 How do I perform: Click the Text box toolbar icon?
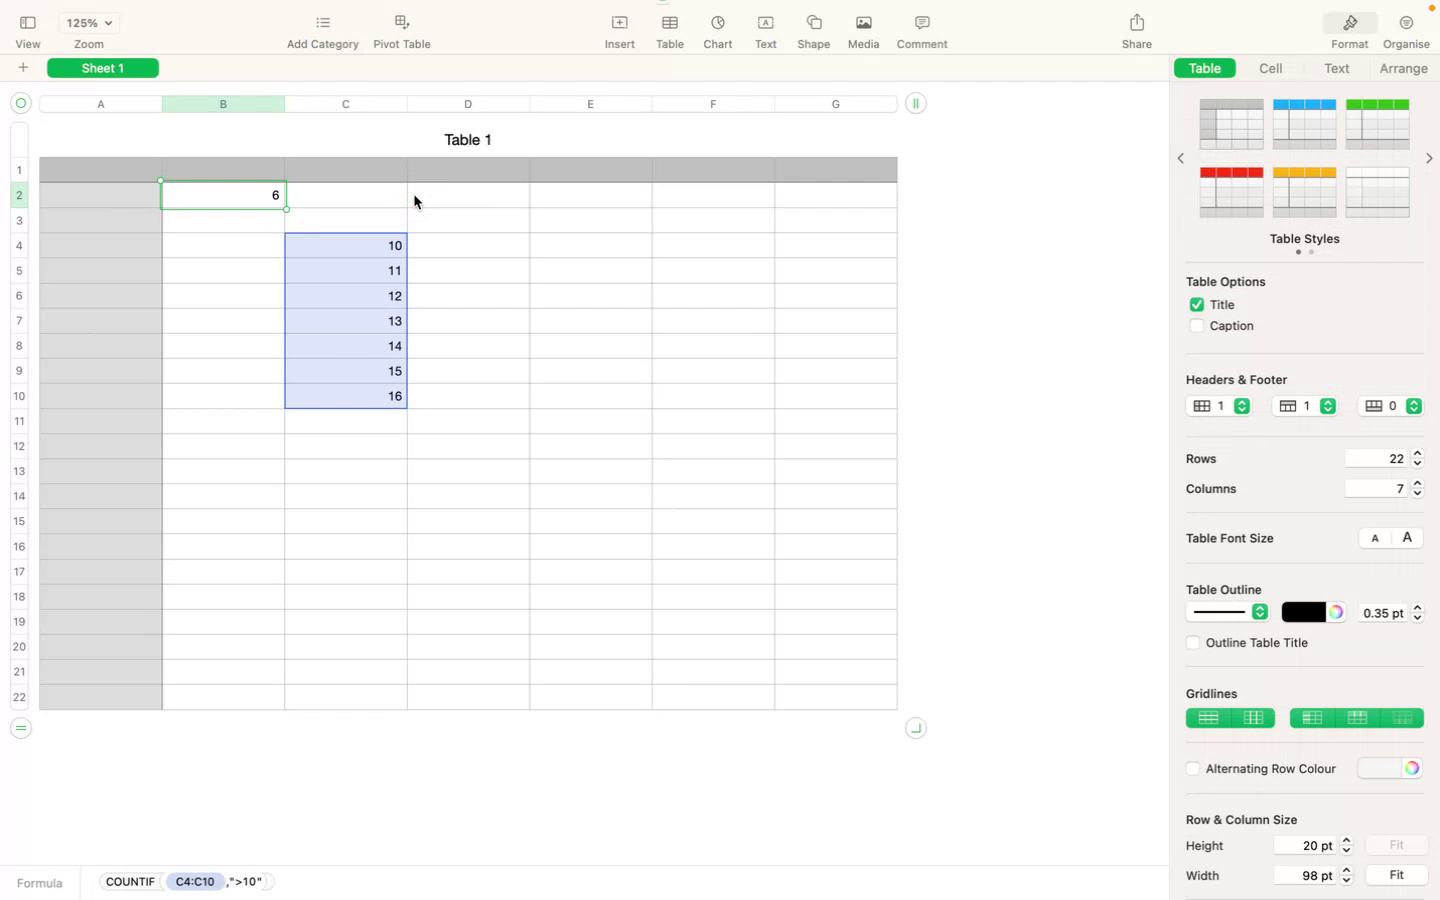[766, 23]
